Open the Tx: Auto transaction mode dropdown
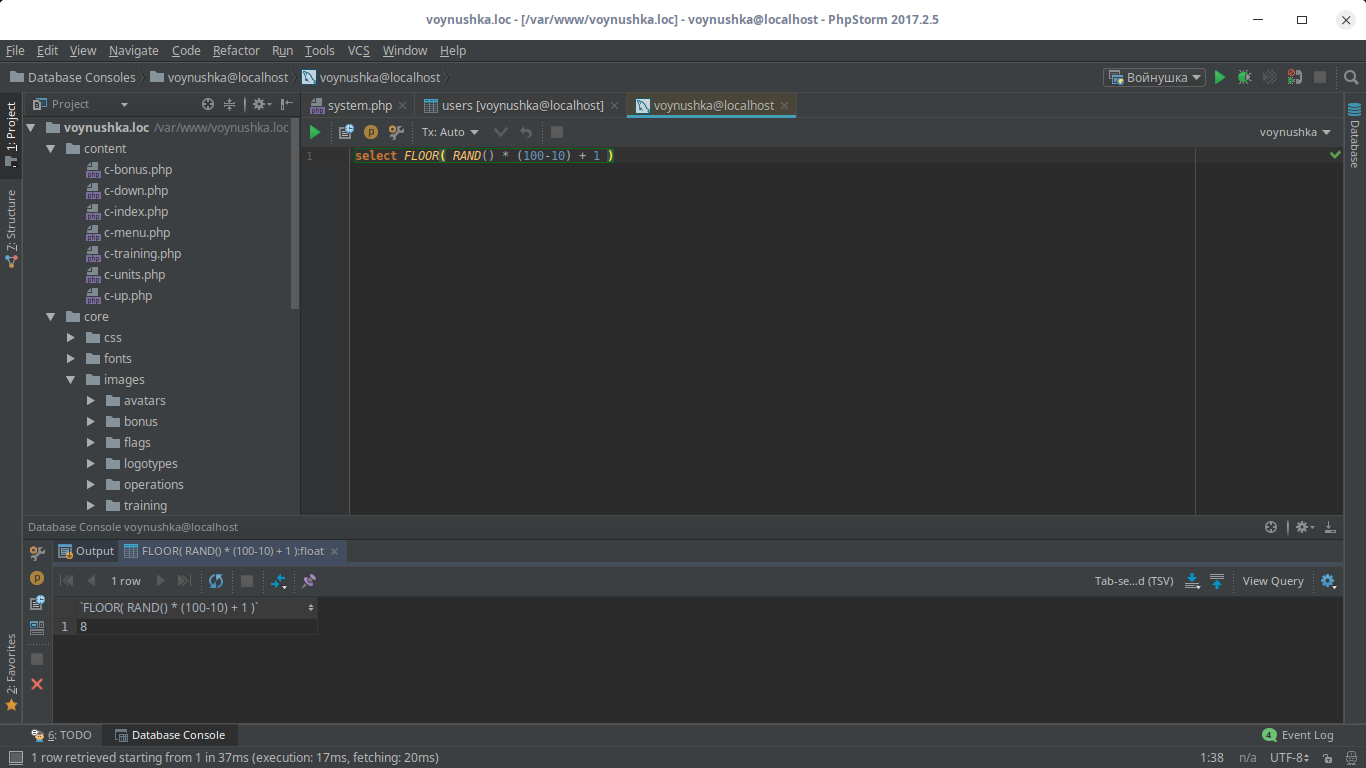Screen dimensions: 1366x768 [x=450, y=132]
